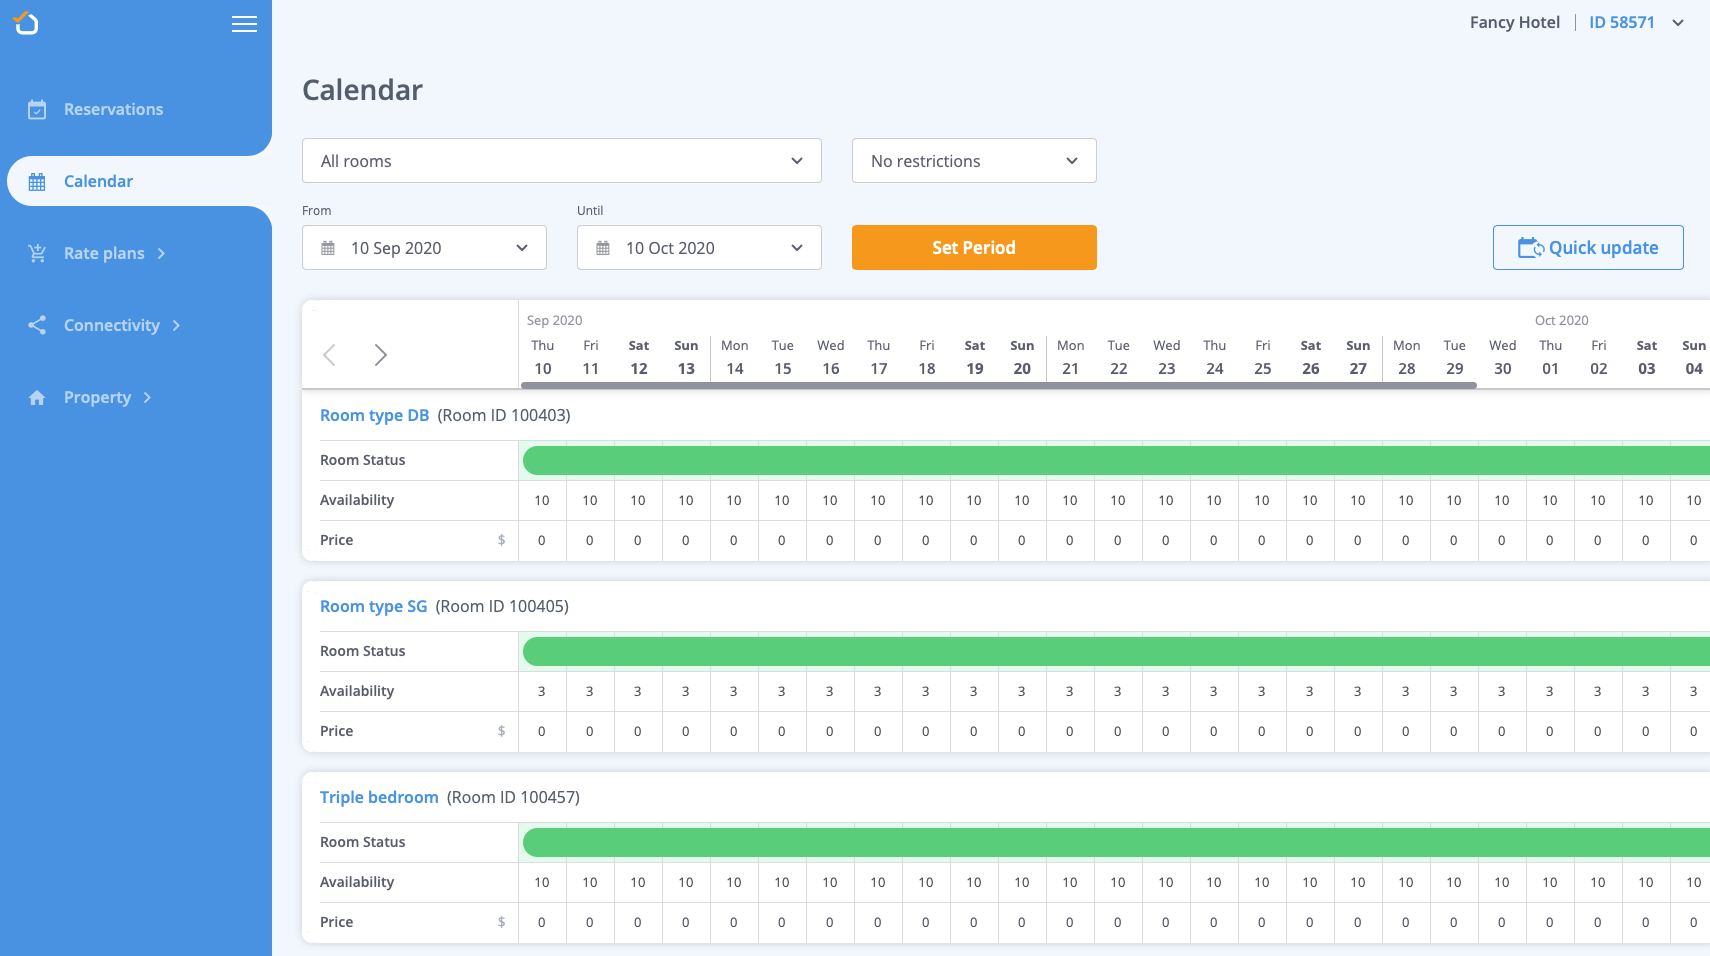Open the Reservations section icon
The height and width of the screenshot is (956, 1710).
tap(36, 108)
